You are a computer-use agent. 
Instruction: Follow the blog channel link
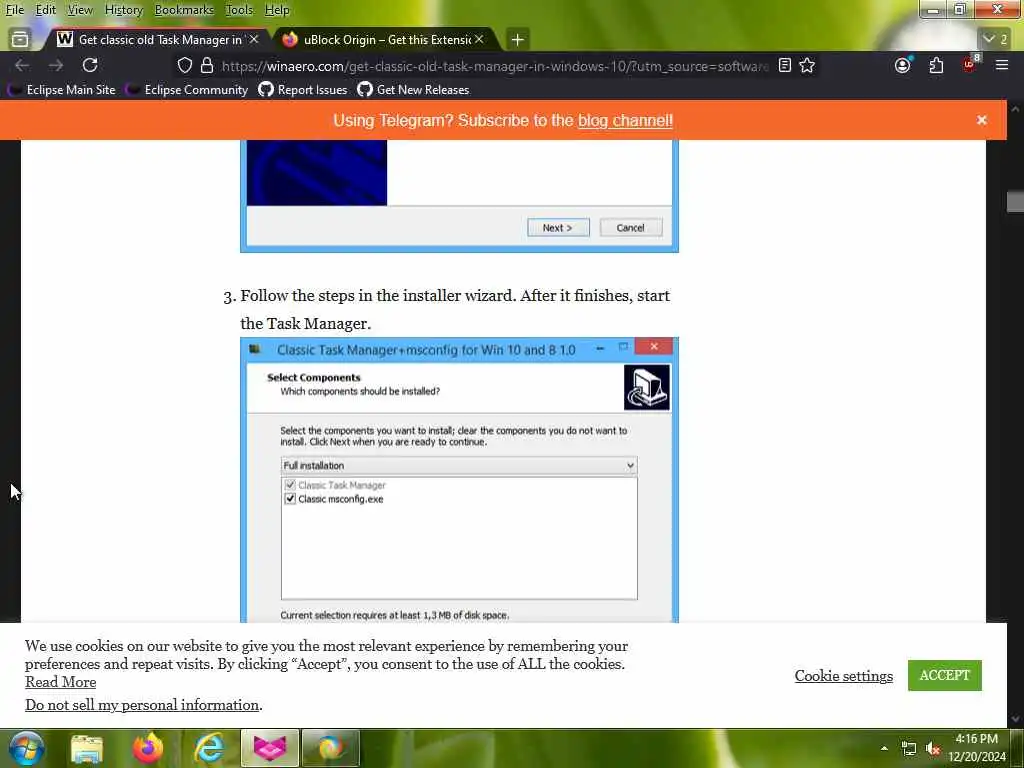pos(625,121)
